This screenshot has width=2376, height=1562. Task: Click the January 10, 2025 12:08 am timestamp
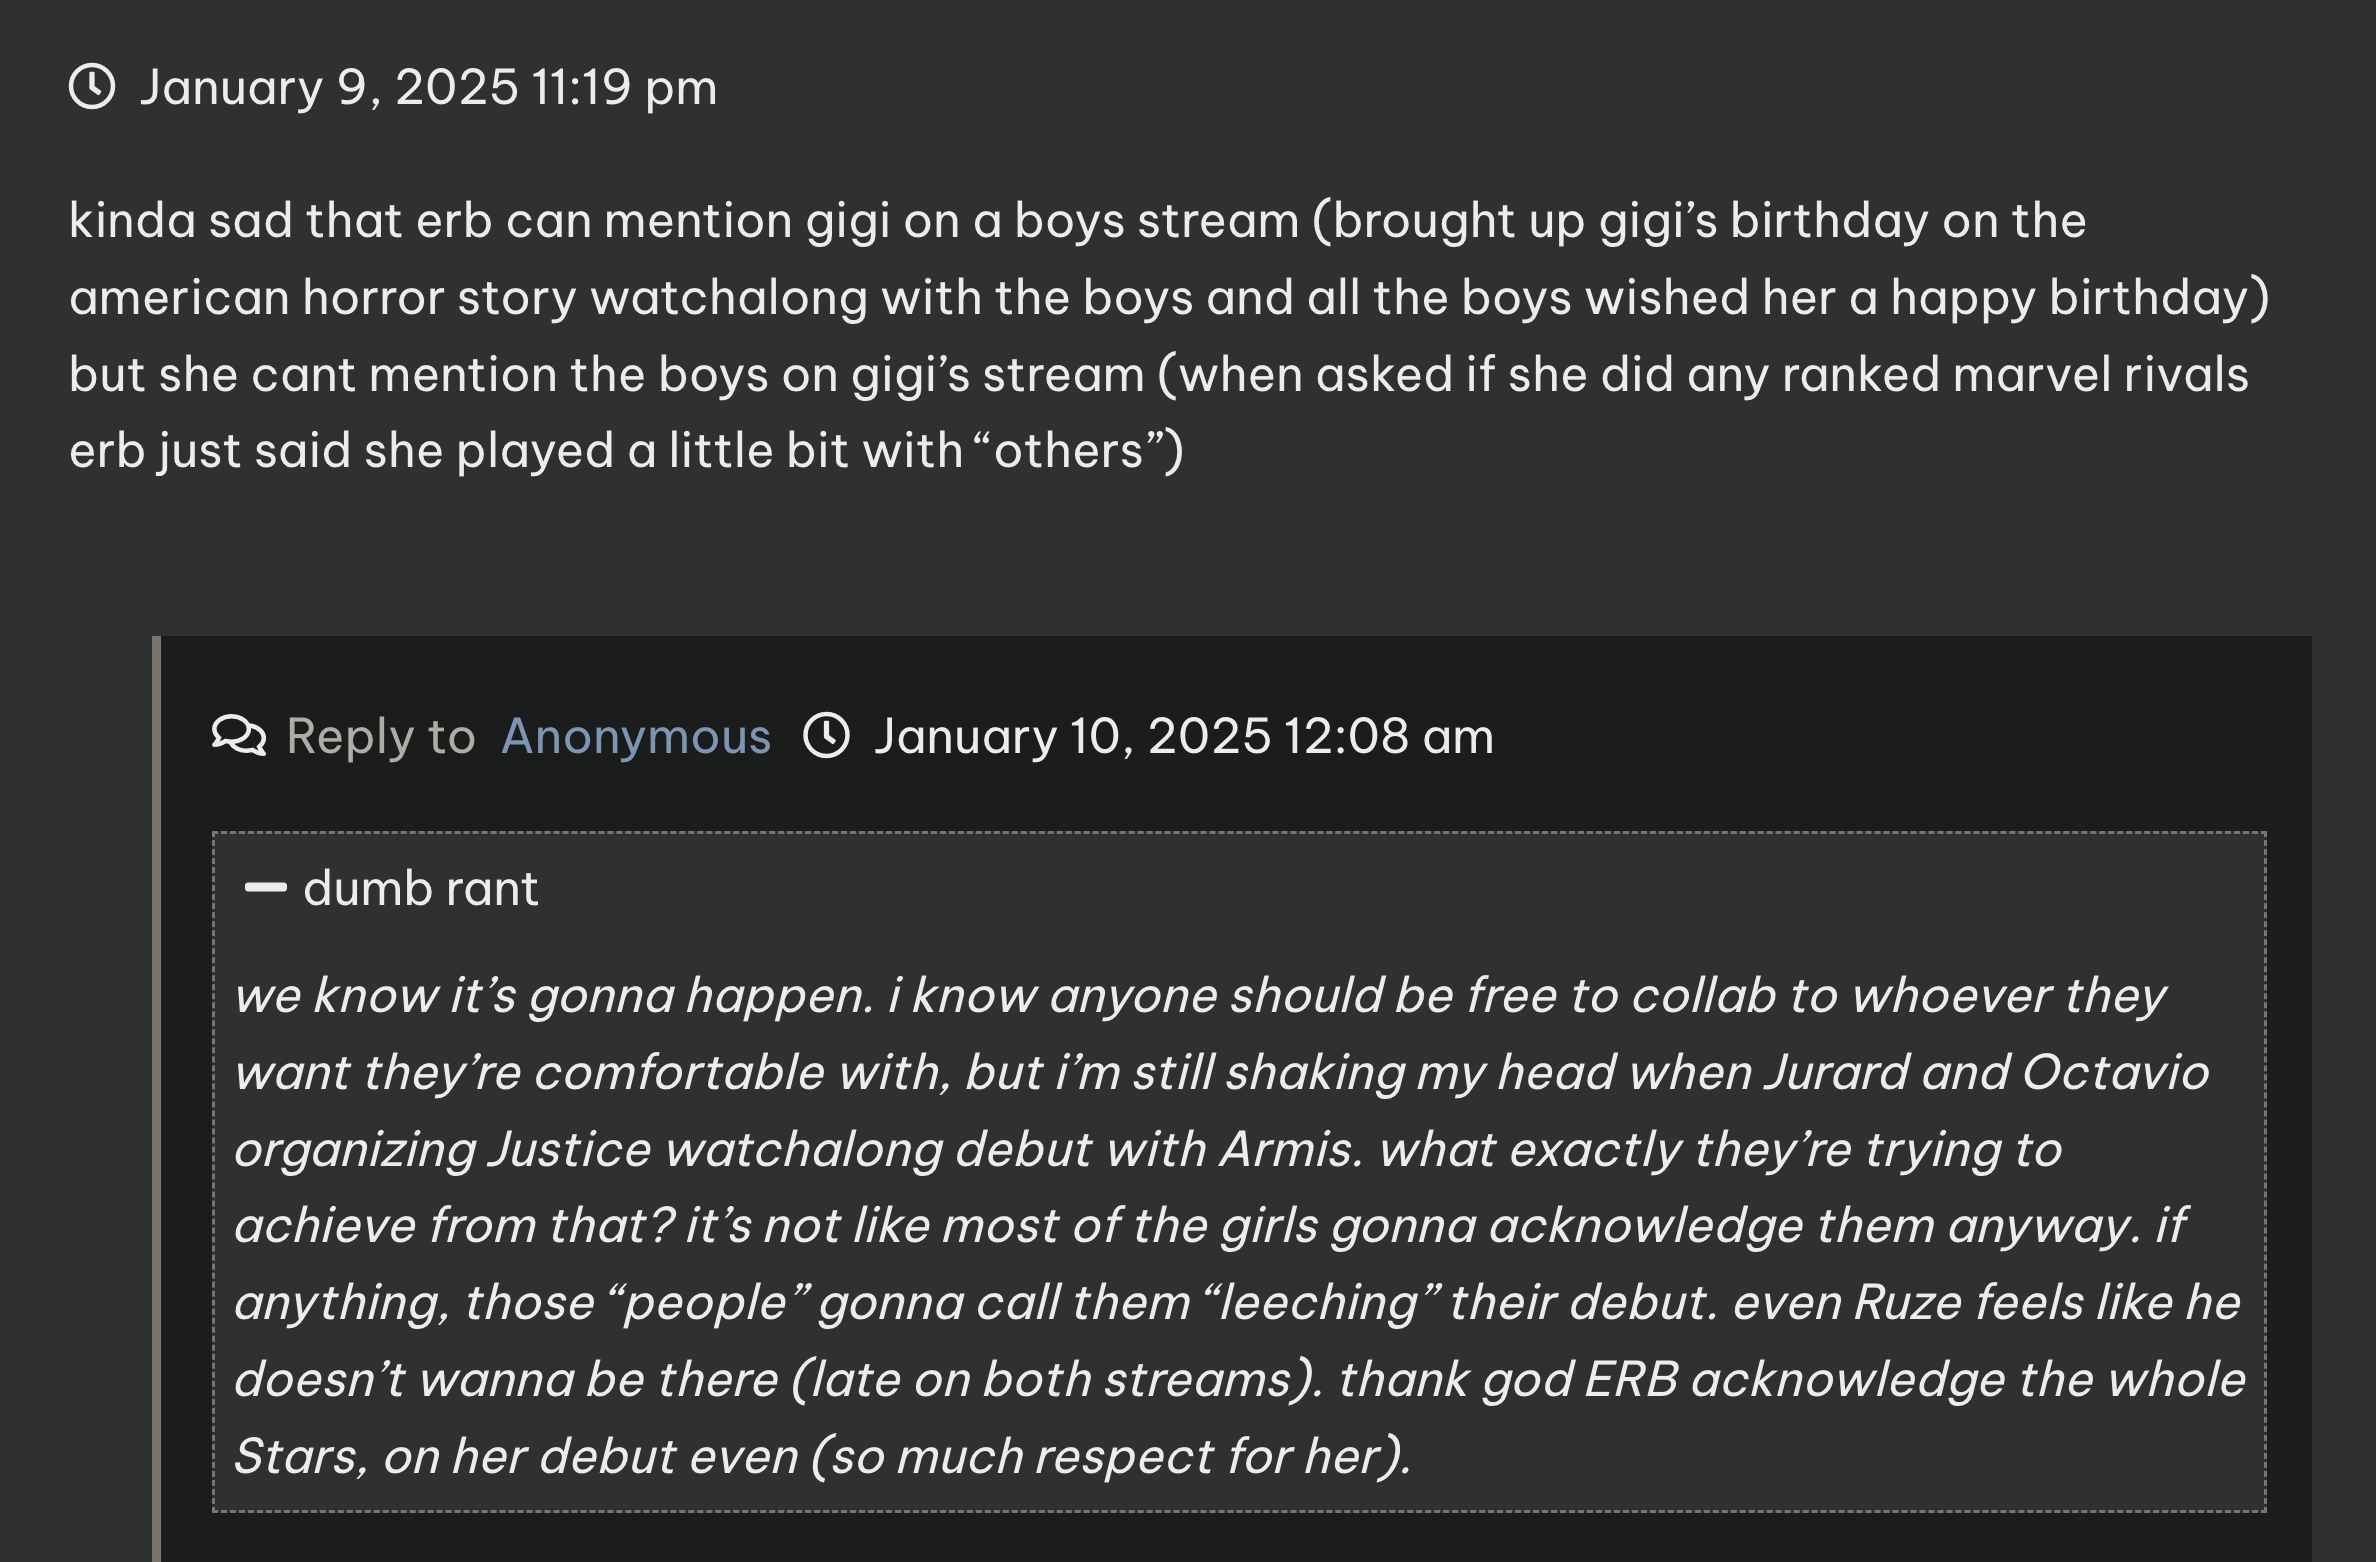click(x=1184, y=736)
